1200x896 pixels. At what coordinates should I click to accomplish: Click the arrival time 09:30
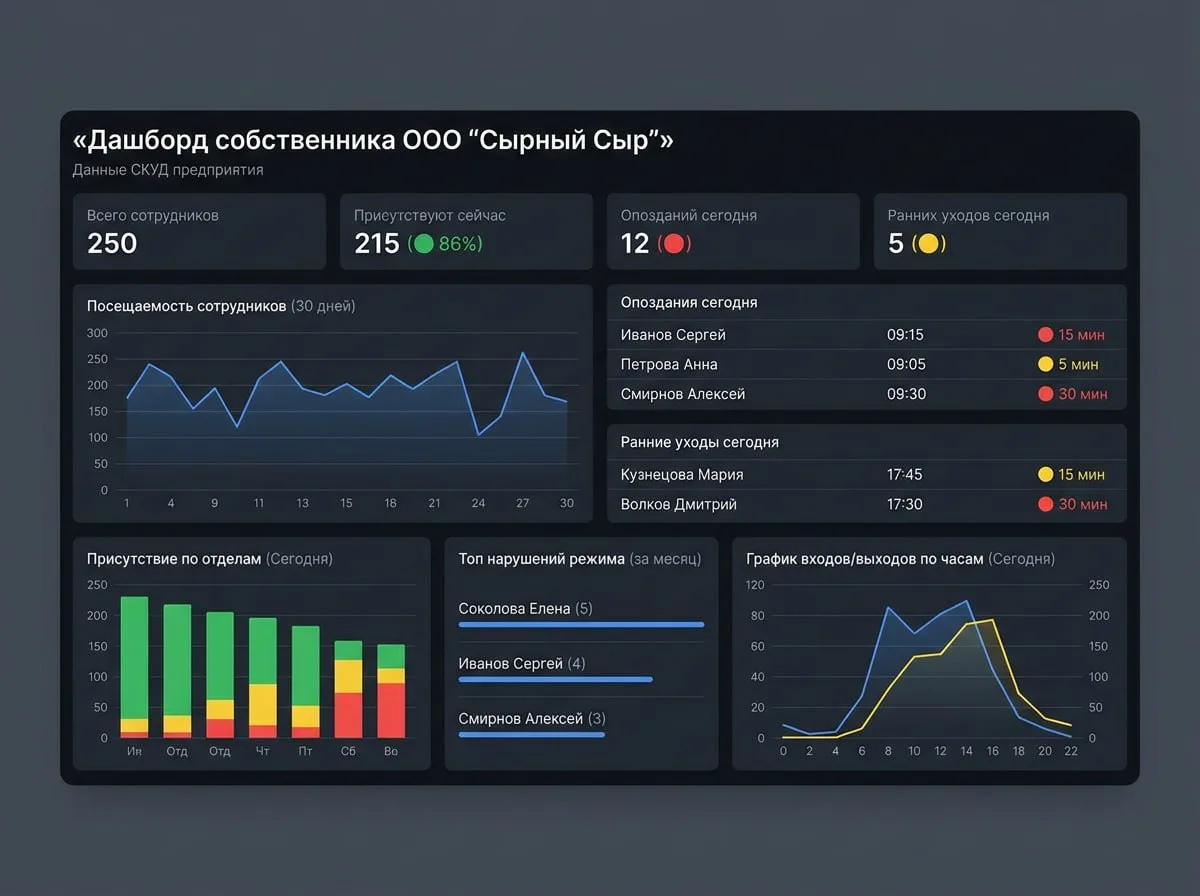(x=906, y=394)
